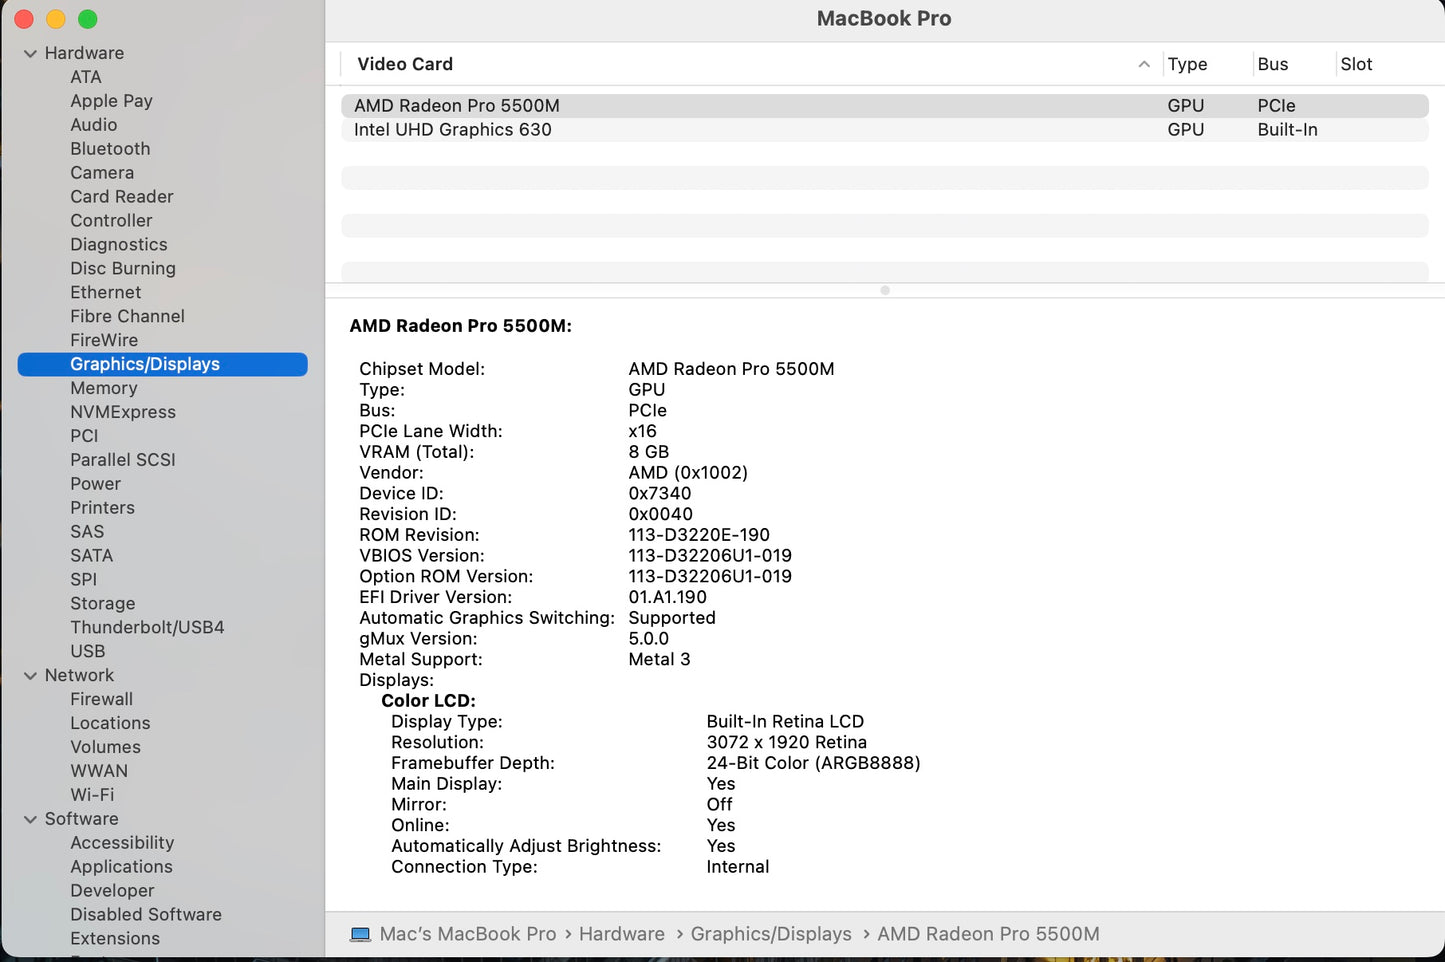Click the Bus column header
This screenshot has width=1445, height=962.
tap(1272, 63)
